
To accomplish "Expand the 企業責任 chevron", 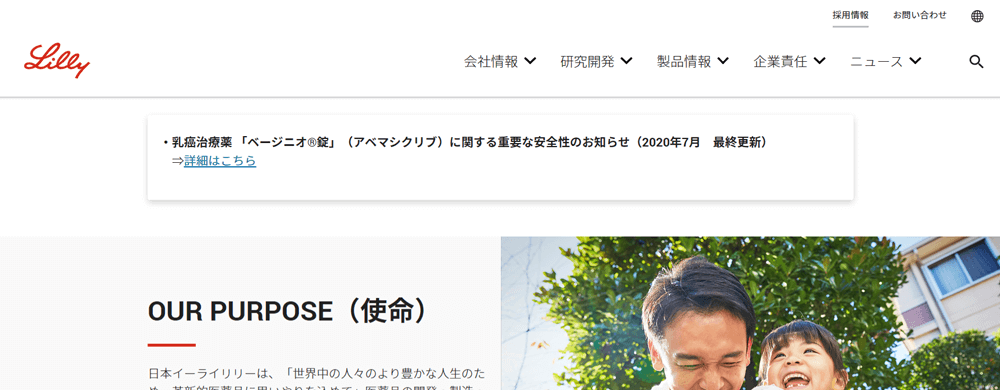I will coord(820,61).
